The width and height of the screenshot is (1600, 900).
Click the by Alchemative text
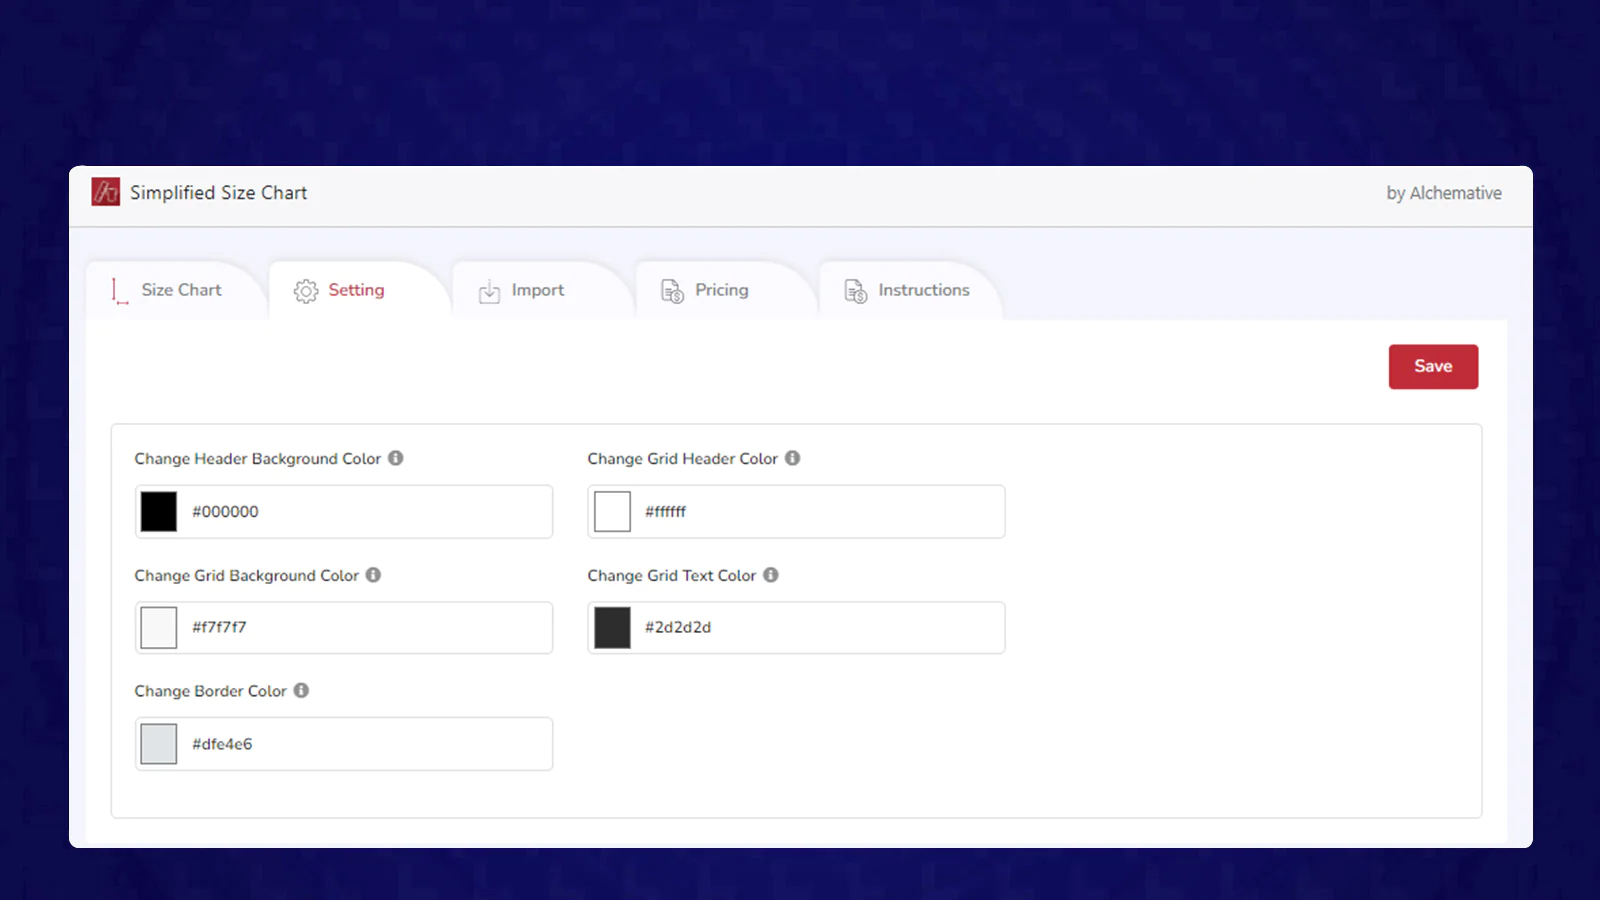[1443, 193]
